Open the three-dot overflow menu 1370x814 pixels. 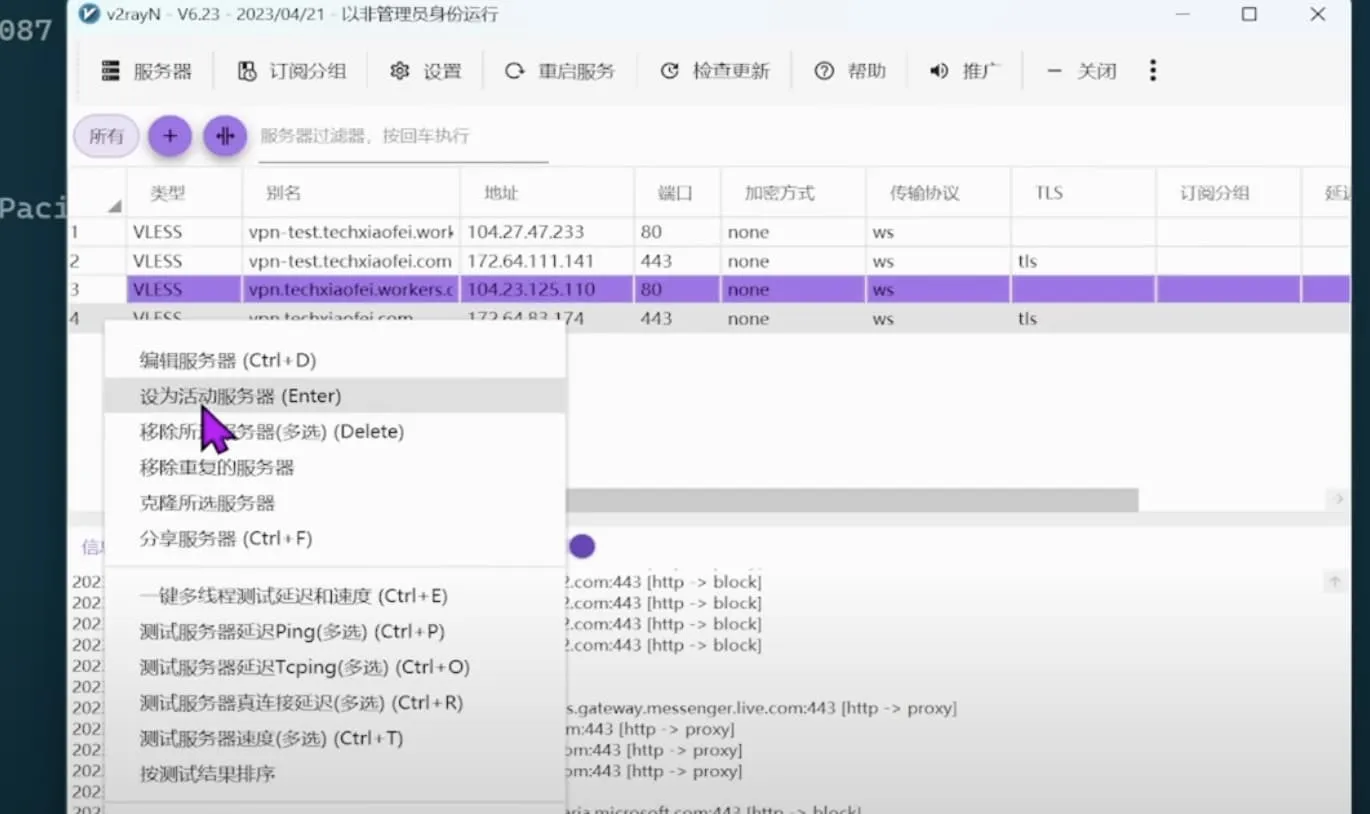tap(1153, 70)
